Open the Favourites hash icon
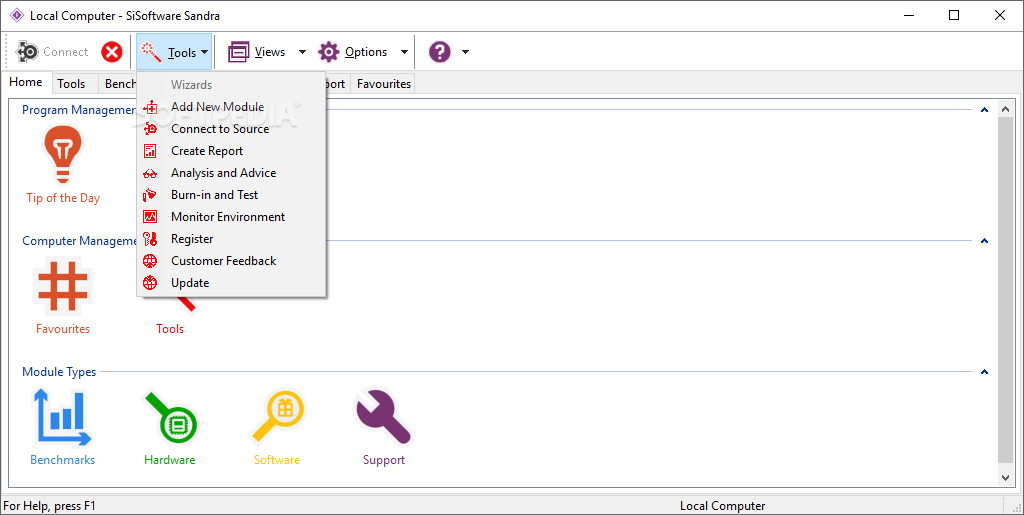Viewport: 1024px width, 515px height. coord(63,286)
